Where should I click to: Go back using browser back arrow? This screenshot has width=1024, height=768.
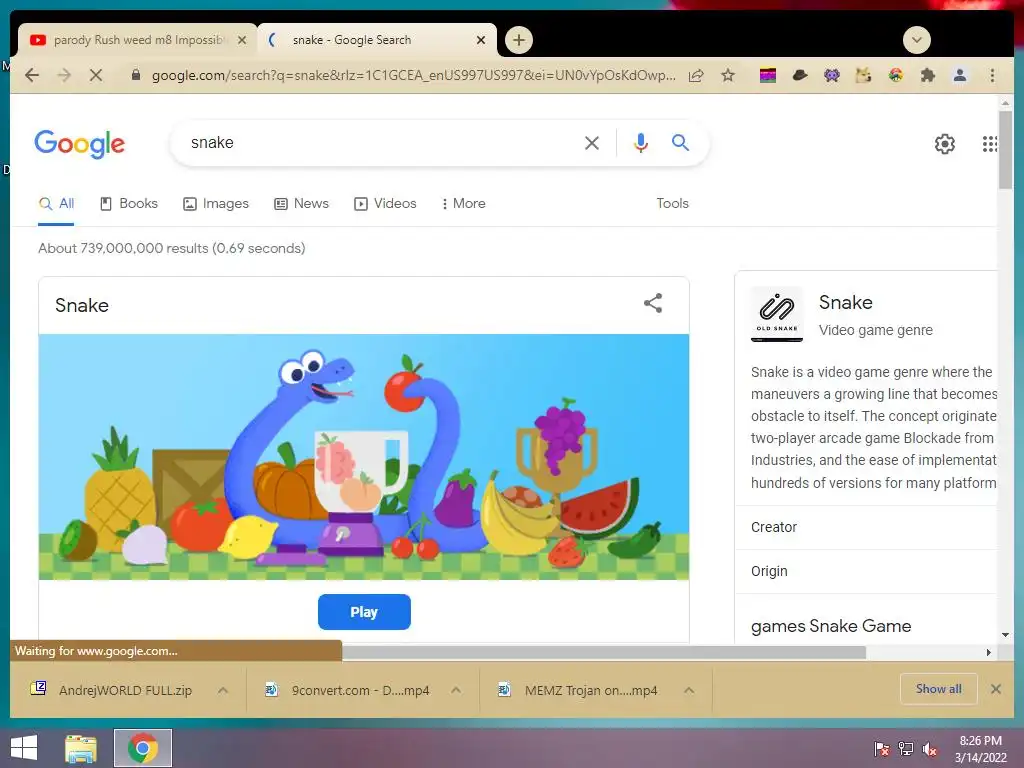(31, 75)
